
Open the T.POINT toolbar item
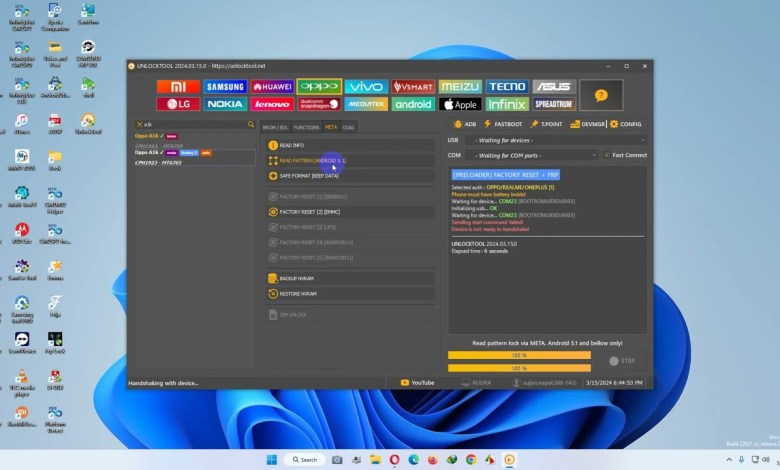pos(546,124)
